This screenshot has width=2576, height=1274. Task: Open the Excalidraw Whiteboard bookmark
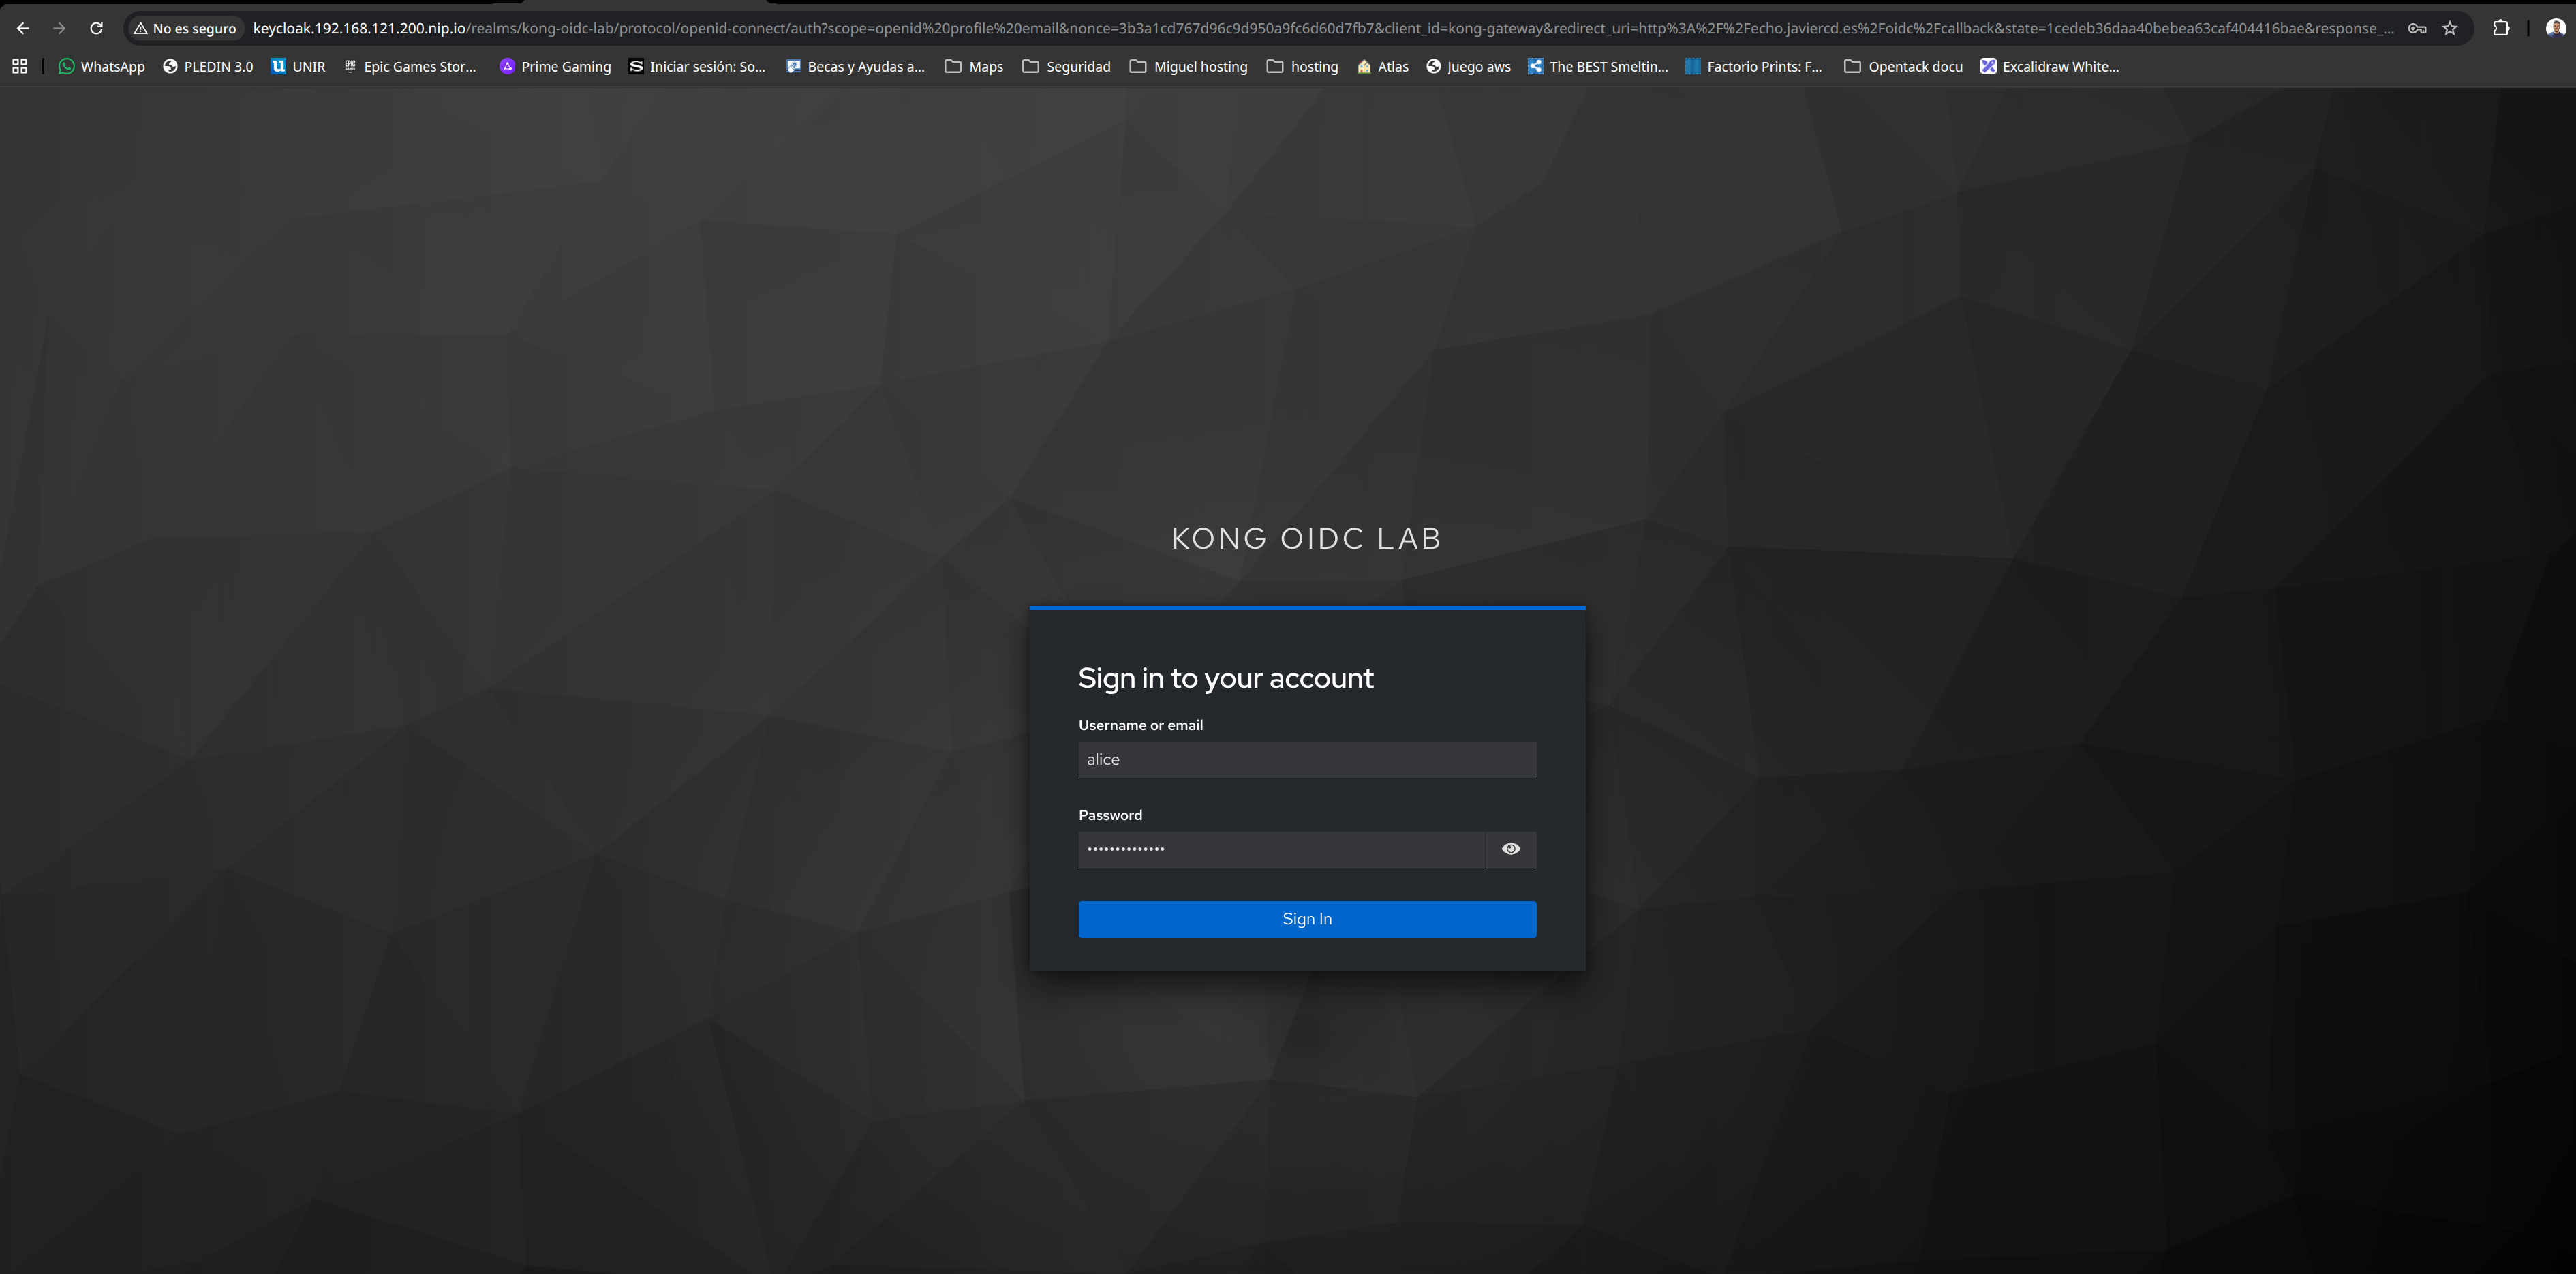tap(2050, 66)
